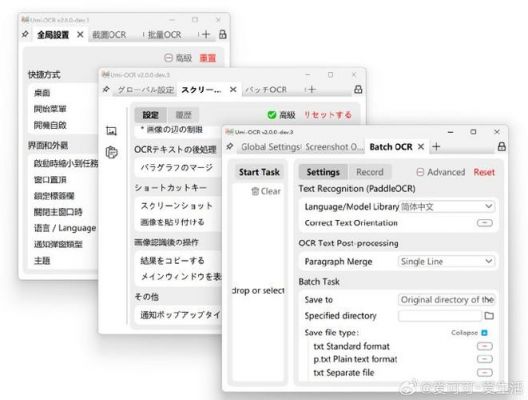The width and height of the screenshot is (528, 400).
Task: Switch to Global Settings tab in English window
Action: coord(270,147)
